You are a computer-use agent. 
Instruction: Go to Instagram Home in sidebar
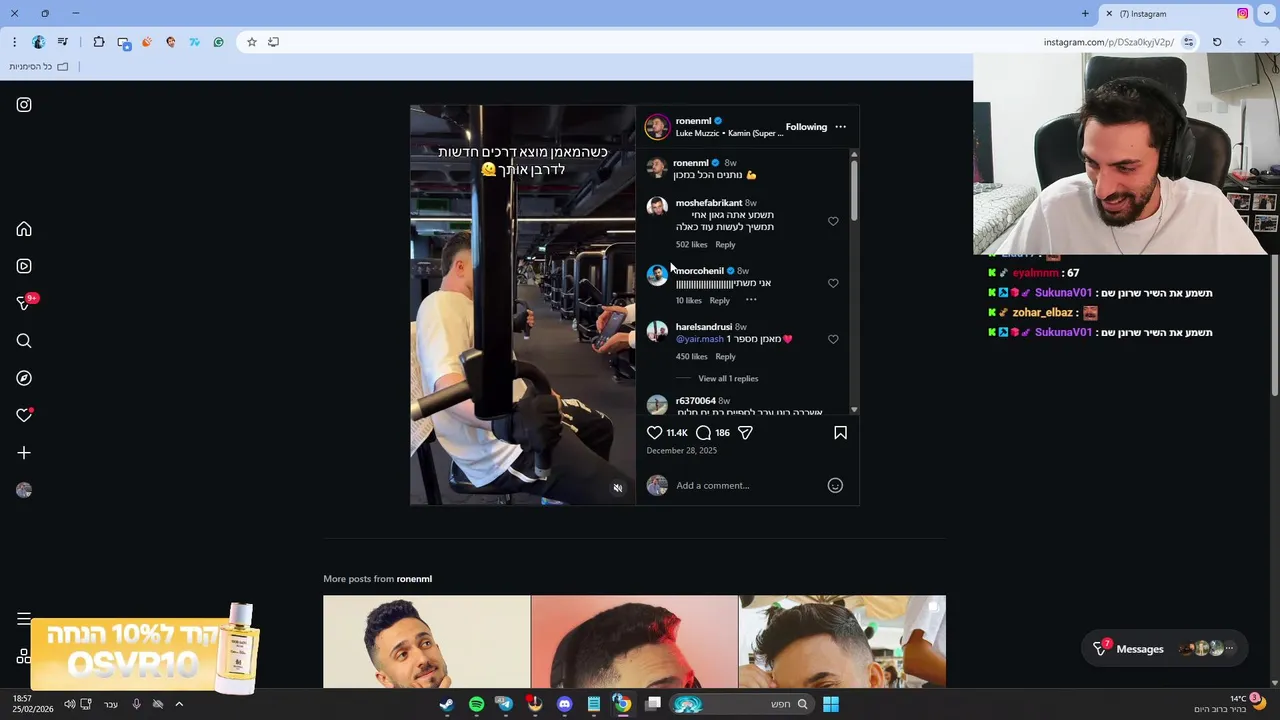pyautogui.click(x=24, y=229)
